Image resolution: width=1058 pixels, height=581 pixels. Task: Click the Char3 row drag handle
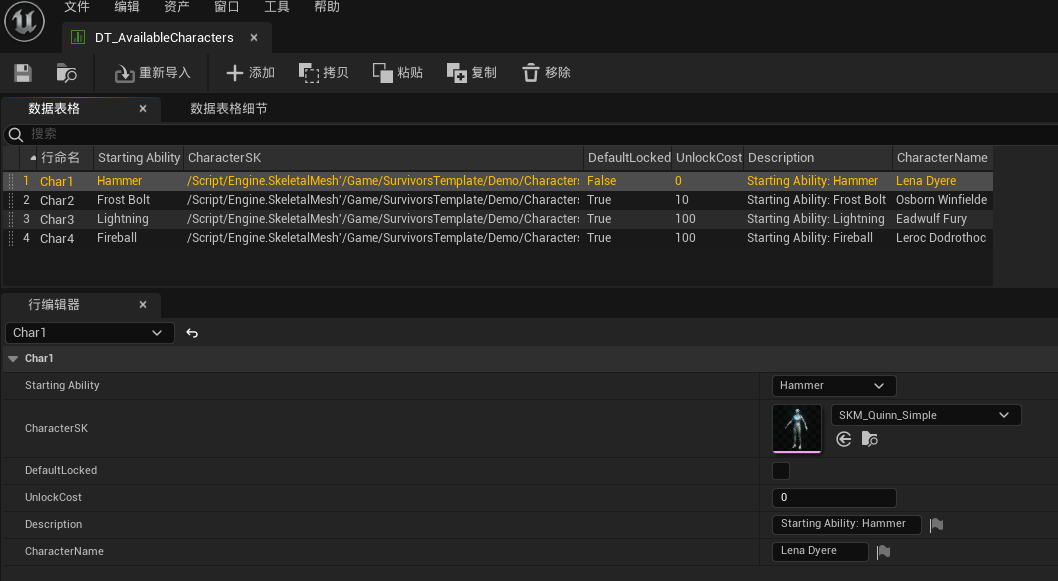point(11,219)
